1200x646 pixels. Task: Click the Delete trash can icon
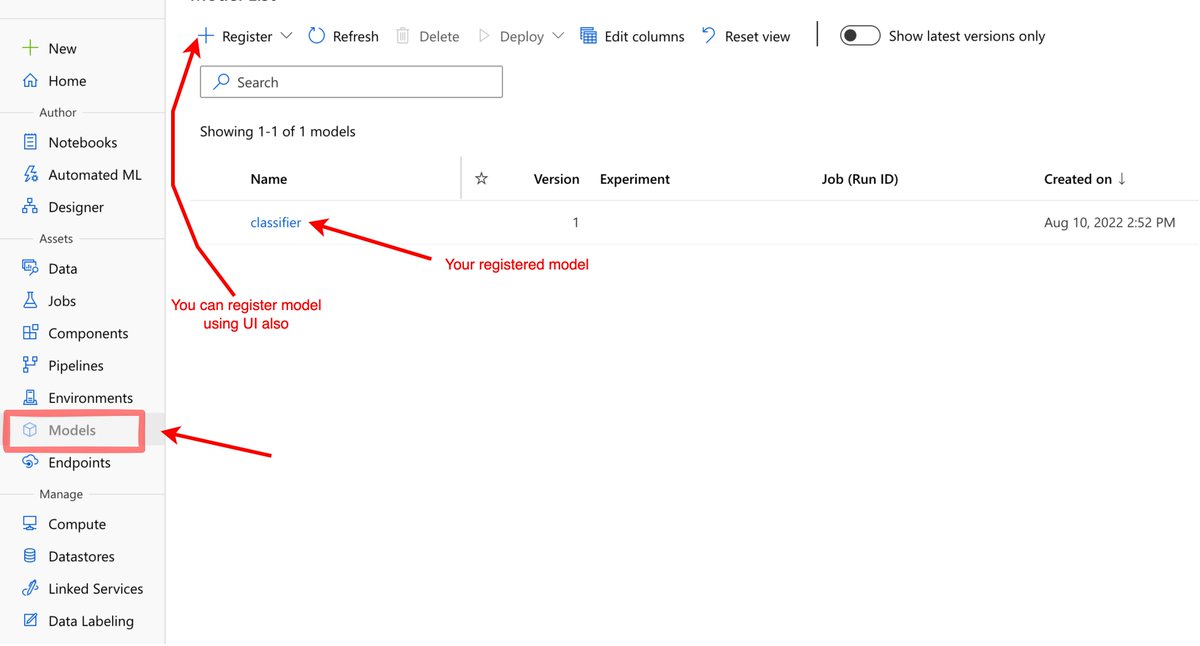click(x=403, y=36)
